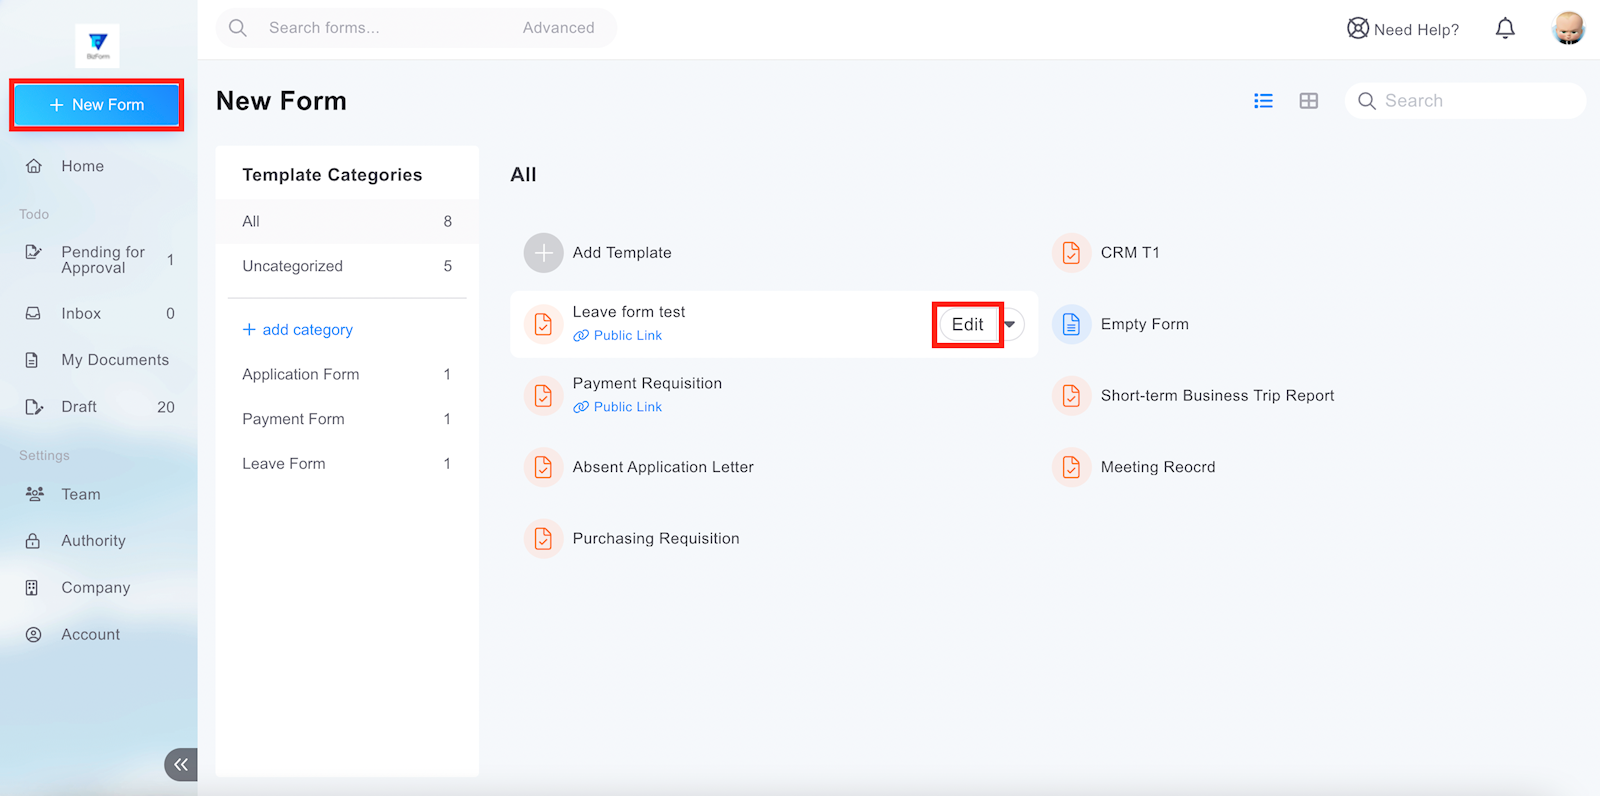The width and height of the screenshot is (1600, 796).
Task: Switch to grid view layout
Action: pyautogui.click(x=1308, y=101)
